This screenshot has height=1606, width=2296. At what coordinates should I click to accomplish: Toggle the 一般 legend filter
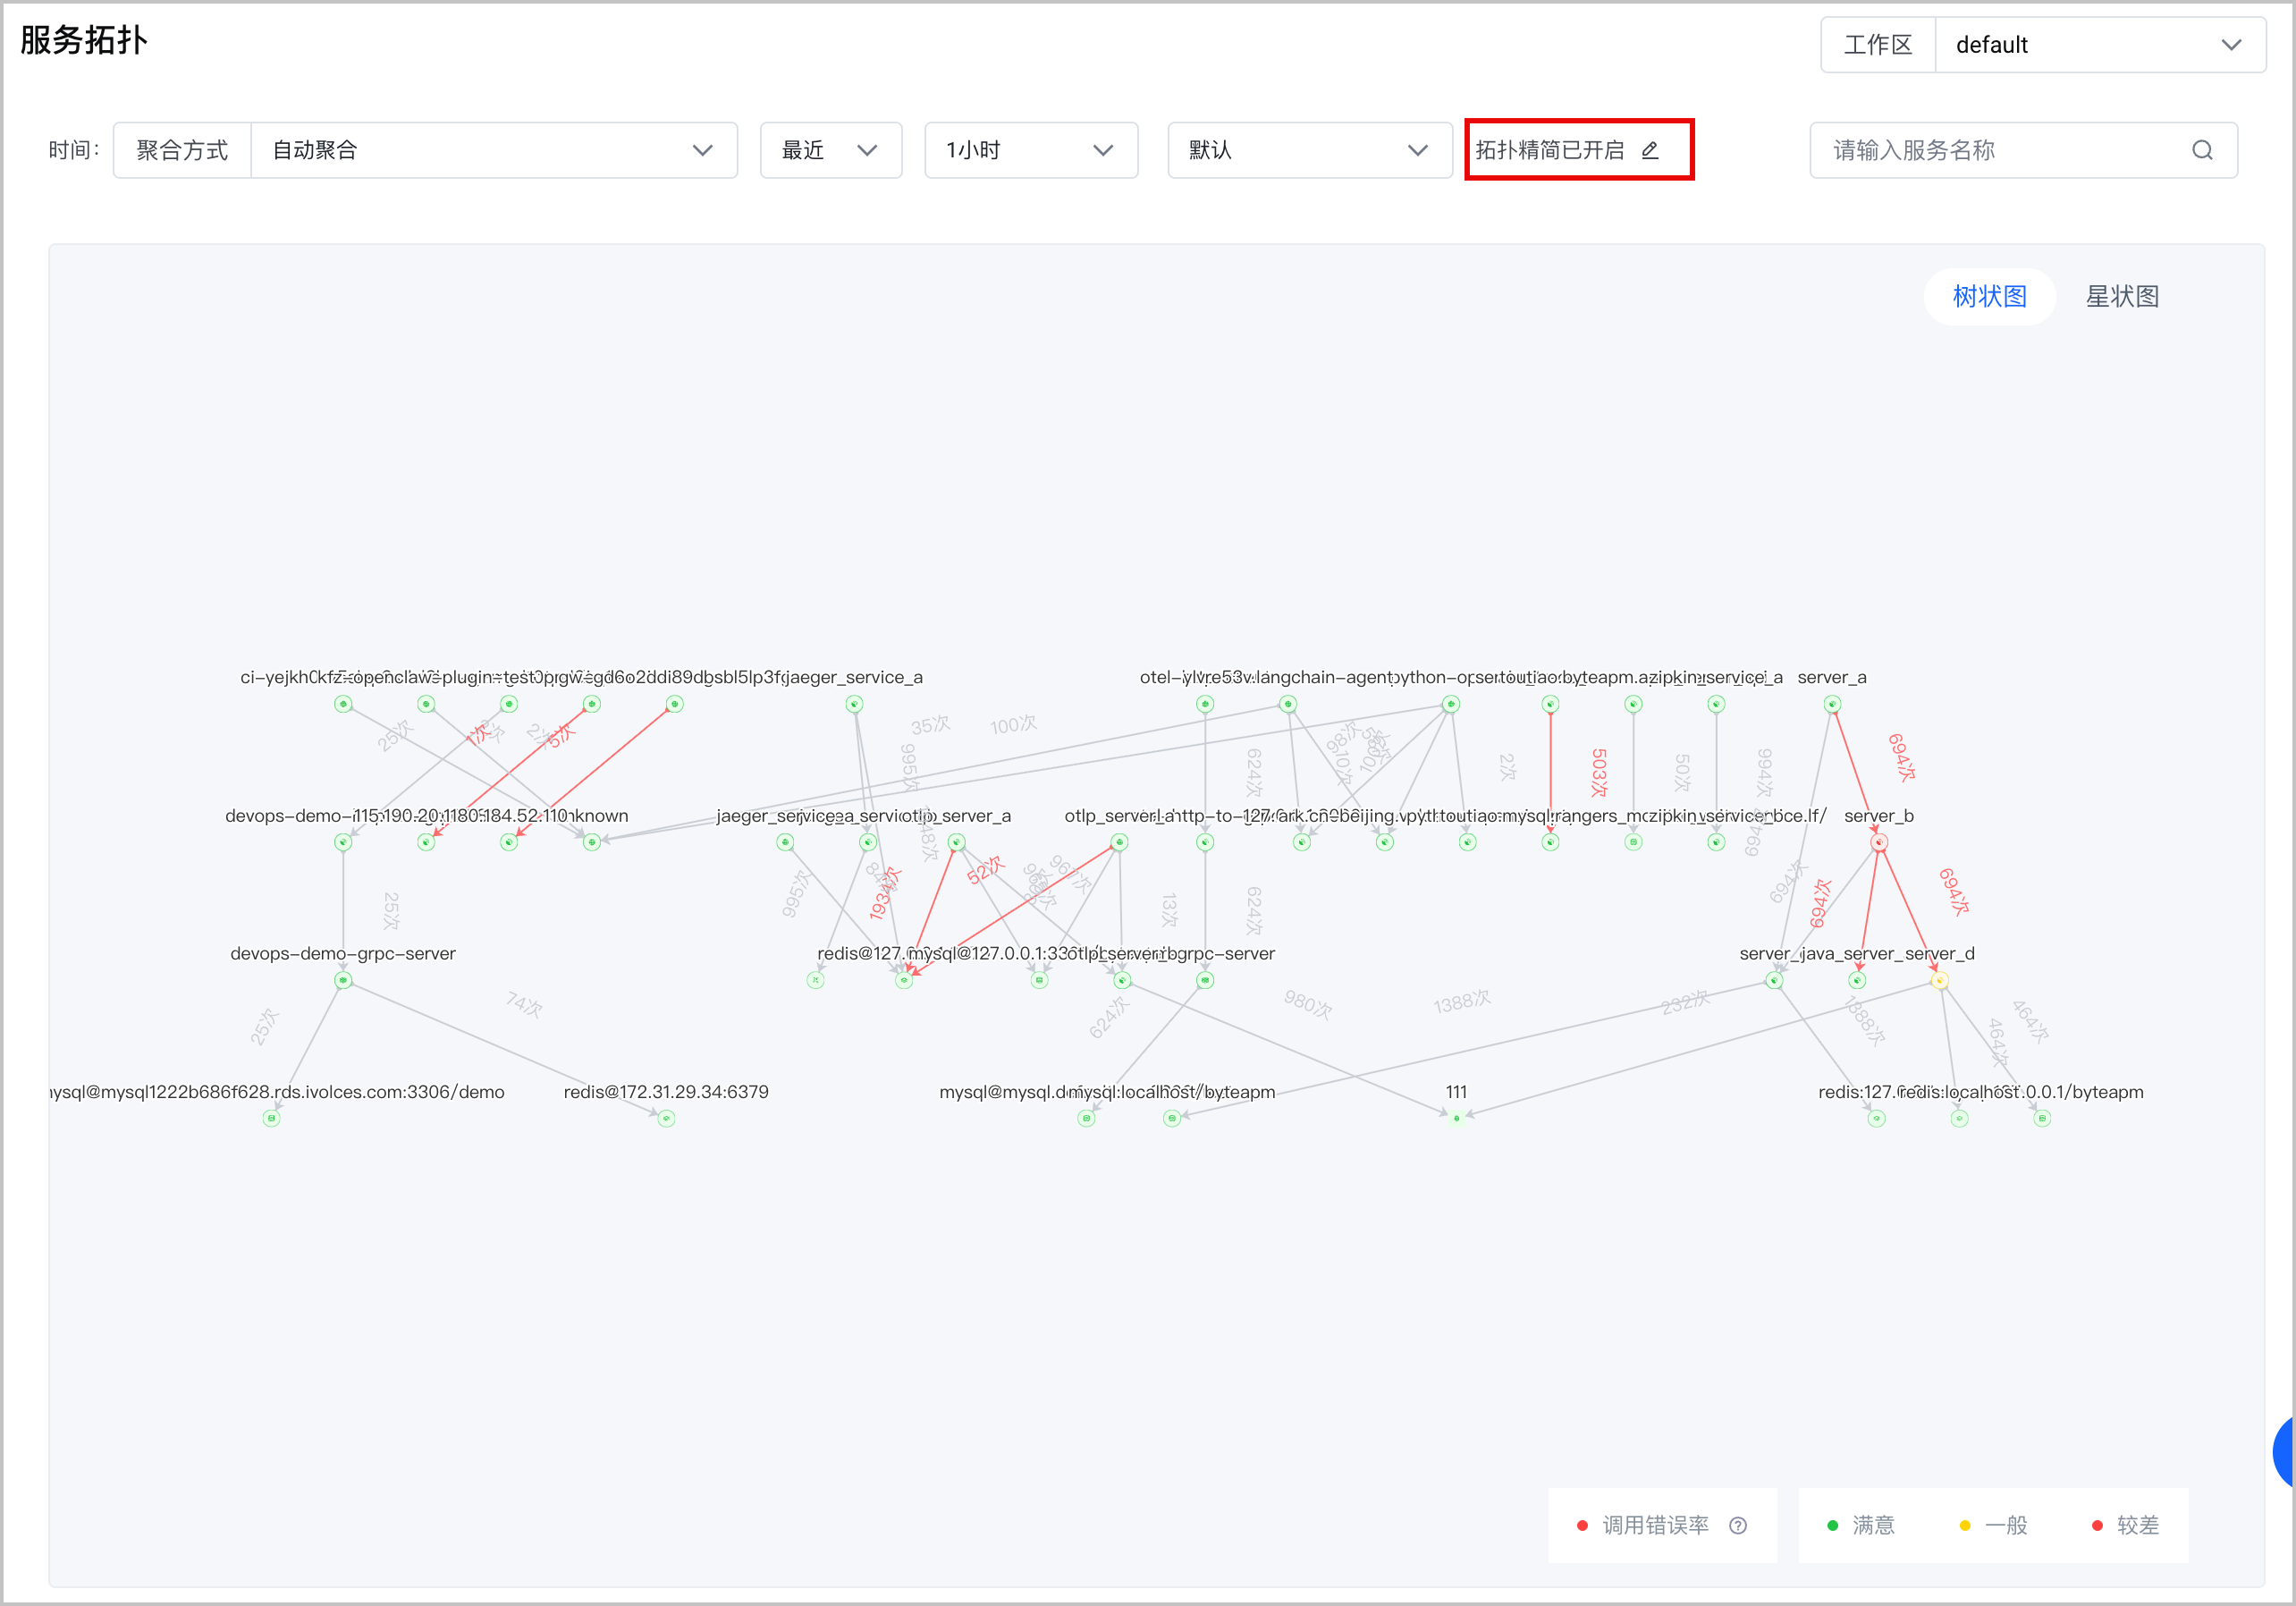(x=1993, y=1525)
